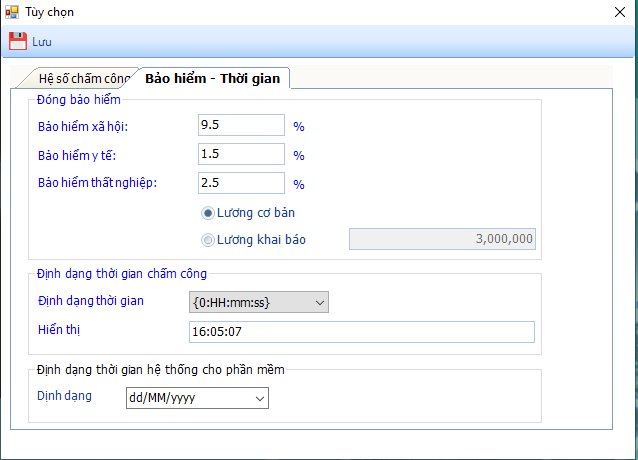Select the Lương khai báo radio button

(x=208, y=240)
